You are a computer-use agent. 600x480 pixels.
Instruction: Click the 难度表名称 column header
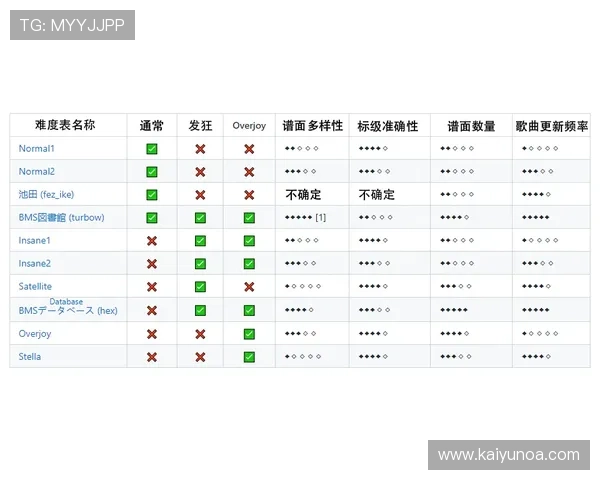65,125
